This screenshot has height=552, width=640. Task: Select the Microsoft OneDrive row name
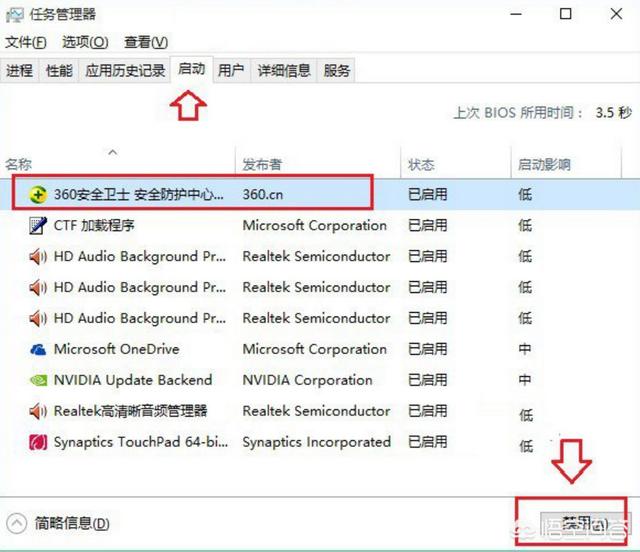[x=117, y=349]
